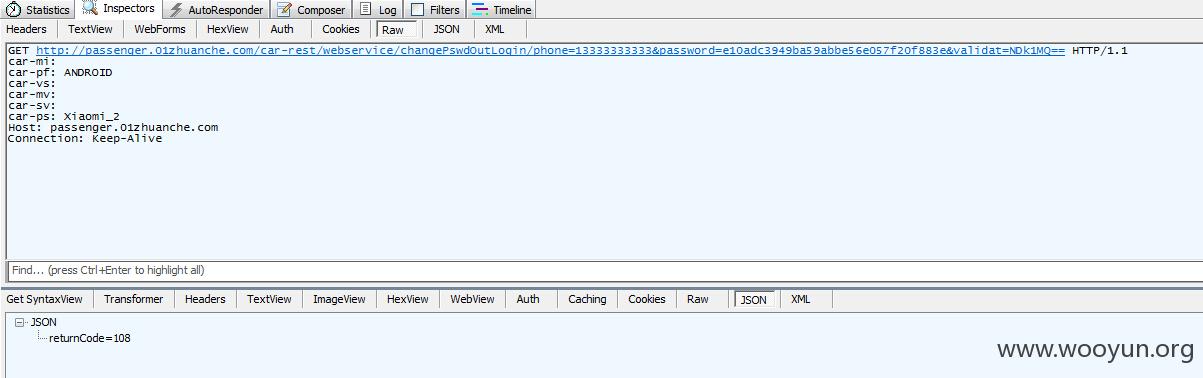
Task: Select request Cookies inspector tab
Action: coord(341,30)
